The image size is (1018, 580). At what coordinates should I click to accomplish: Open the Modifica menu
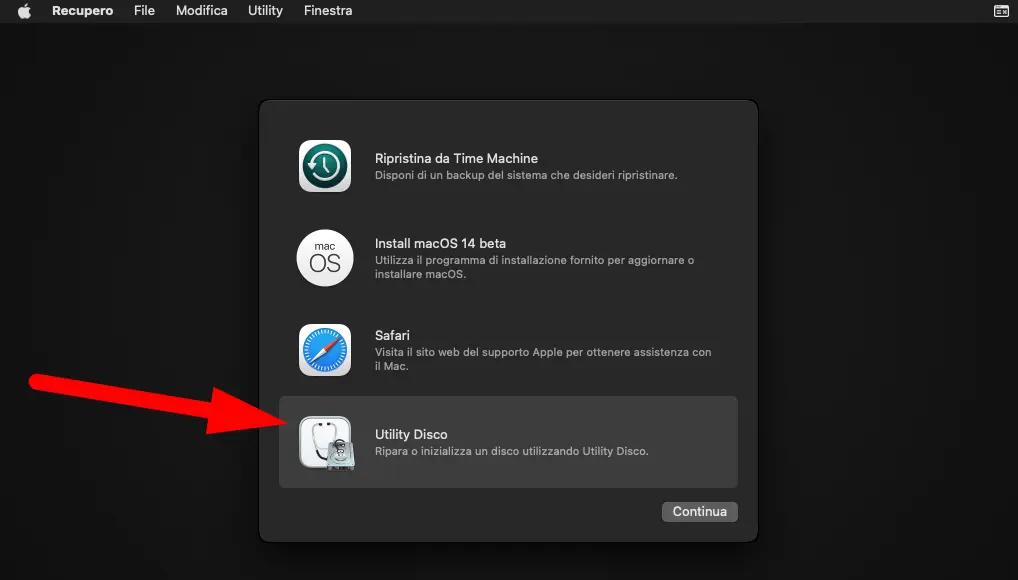[x=201, y=11]
